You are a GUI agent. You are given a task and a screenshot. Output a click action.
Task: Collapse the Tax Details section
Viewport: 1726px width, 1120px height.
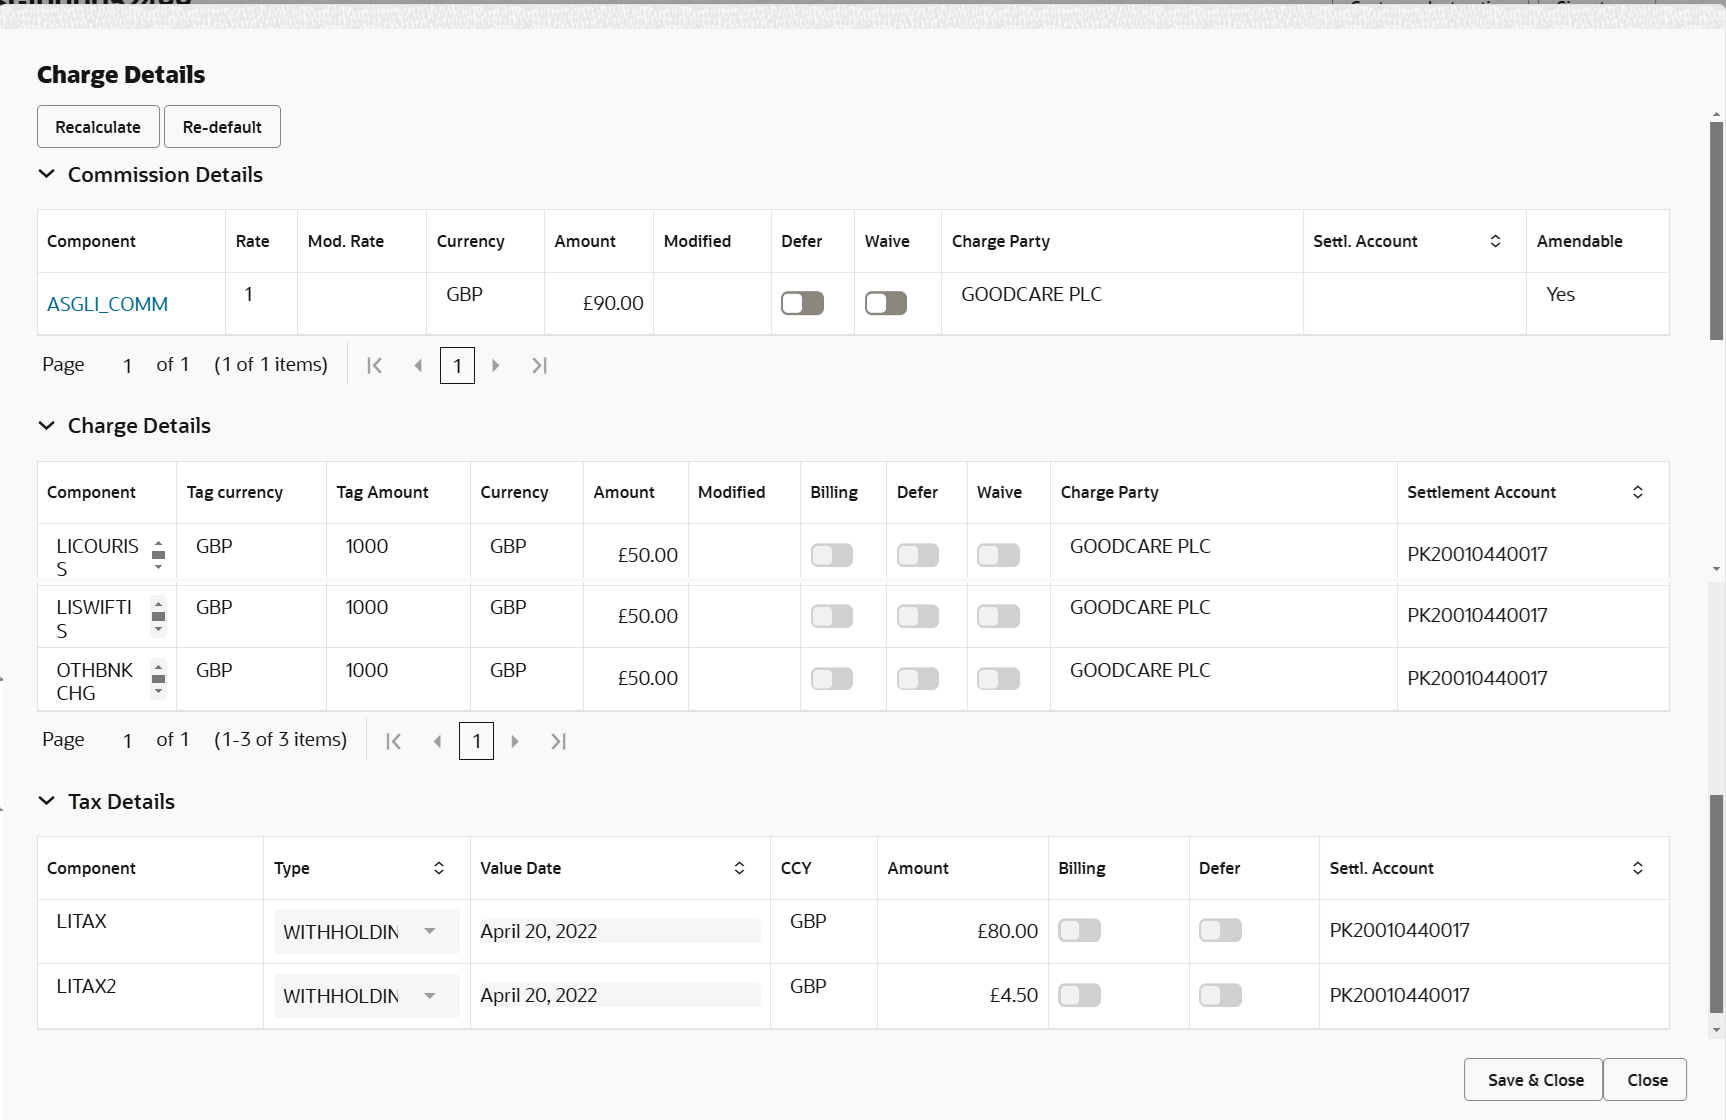point(46,800)
